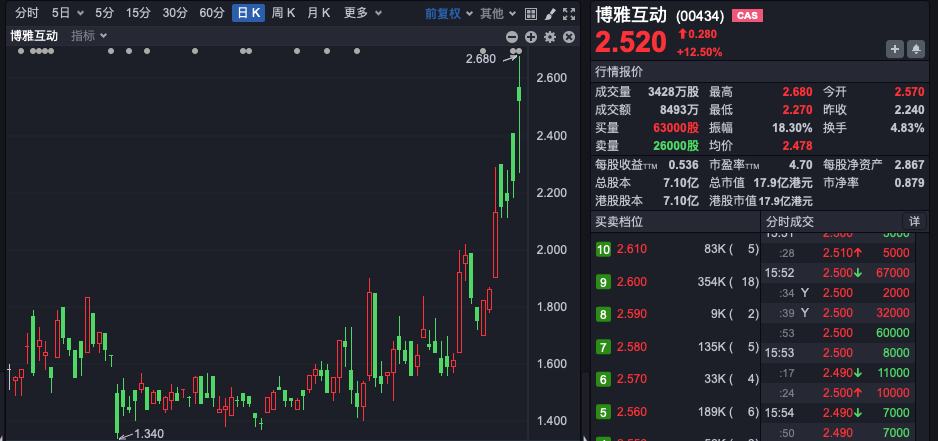Select bid/ask level 7 green badge
The height and width of the screenshot is (441, 938).
604,346
